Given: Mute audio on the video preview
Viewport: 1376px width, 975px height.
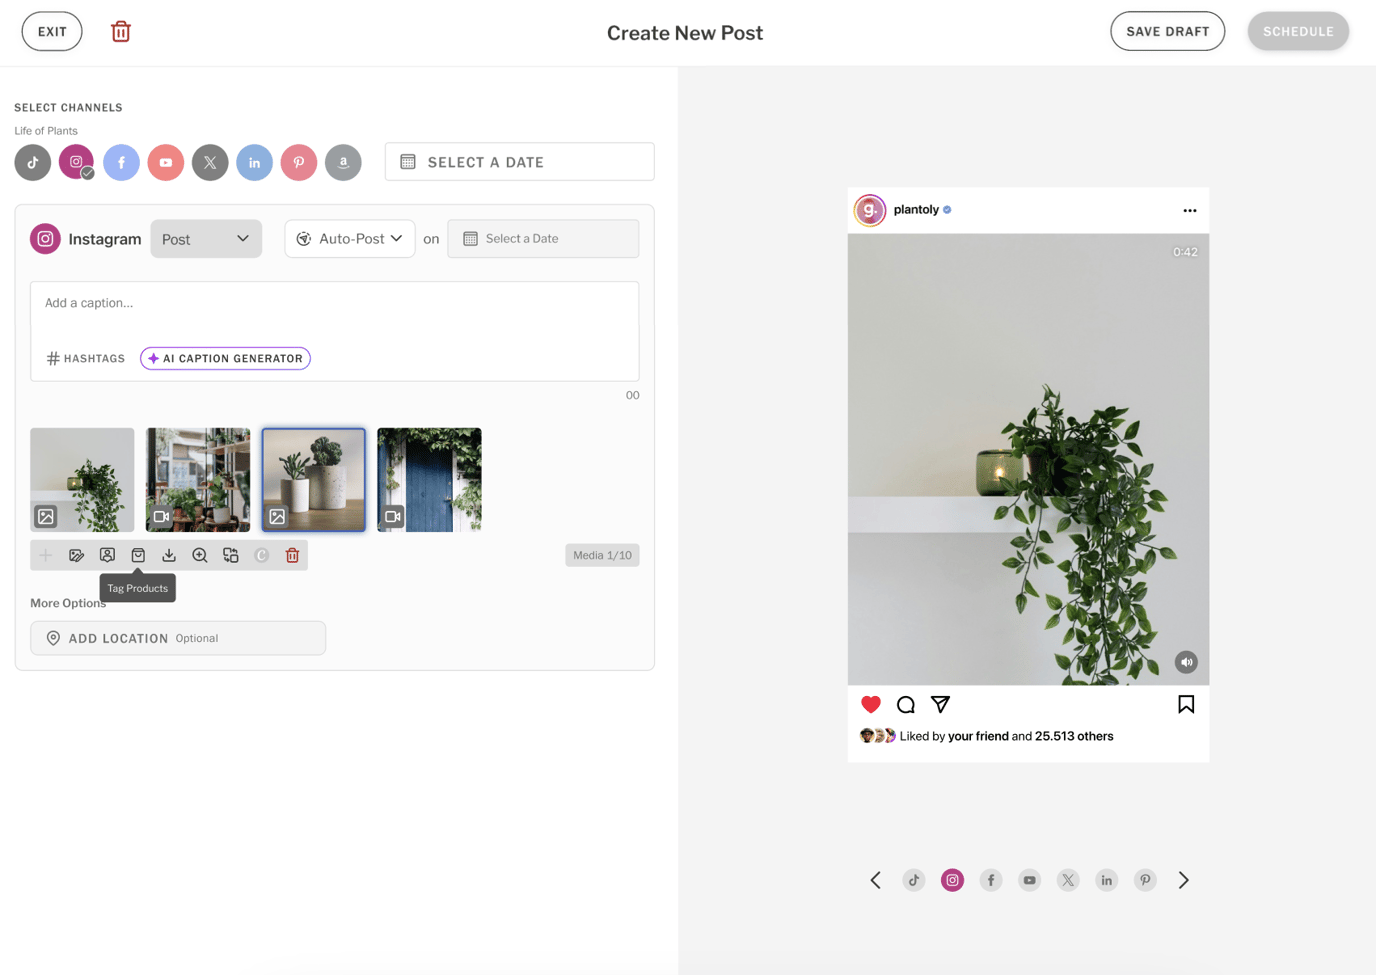Looking at the screenshot, I should click(x=1186, y=662).
